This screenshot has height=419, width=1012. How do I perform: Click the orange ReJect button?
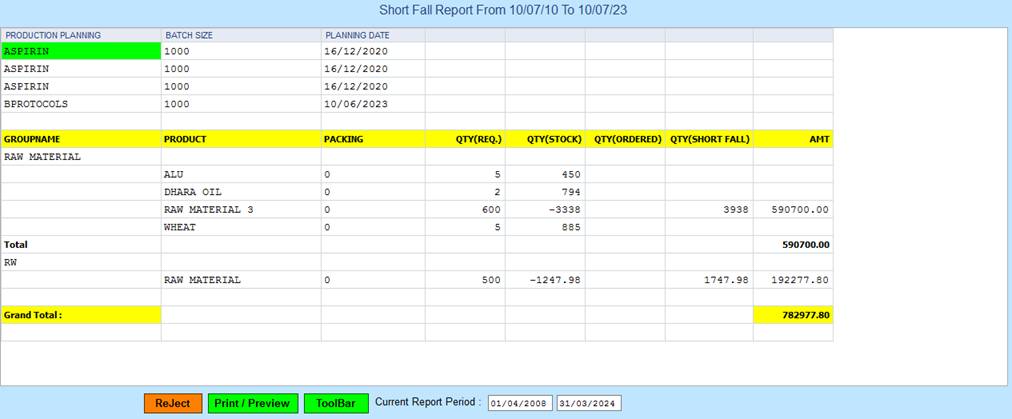point(173,403)
